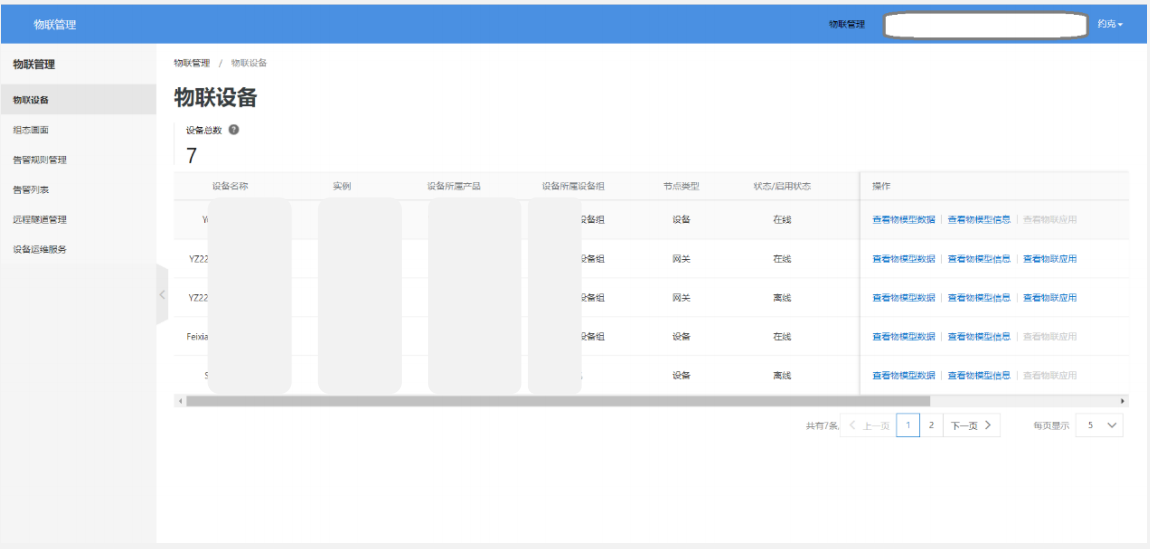
Task: Expand the 每页显示 page size dropdown
Action: click(1100, 425)
